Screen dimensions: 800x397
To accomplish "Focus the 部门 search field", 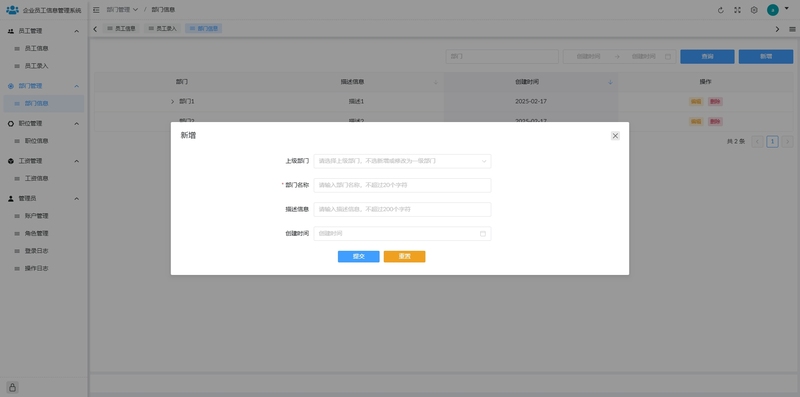I will click(x=502, y=57).
